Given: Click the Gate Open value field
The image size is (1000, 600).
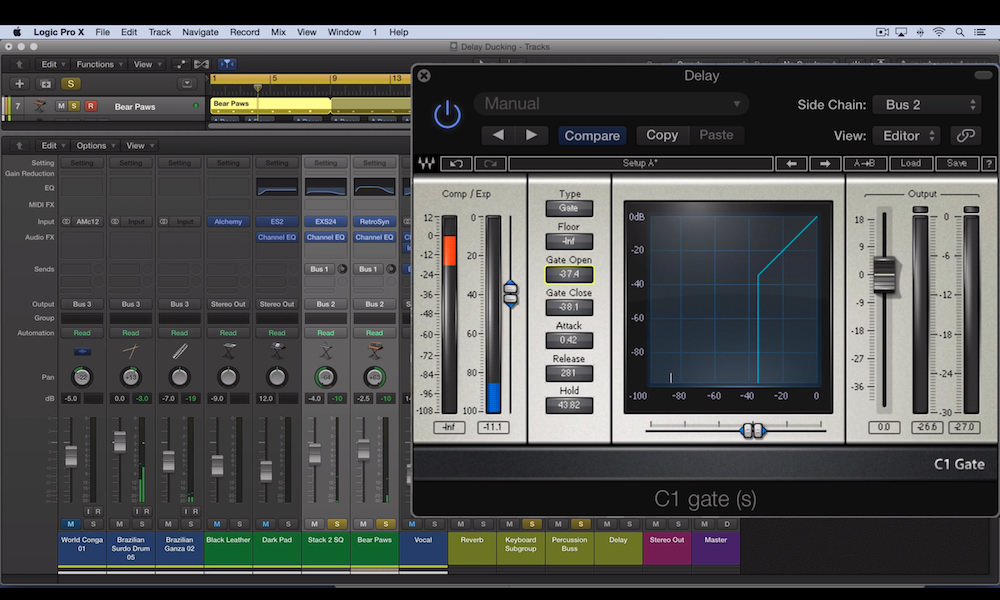Looking at the screenshot, I should (x=569, y=274).
